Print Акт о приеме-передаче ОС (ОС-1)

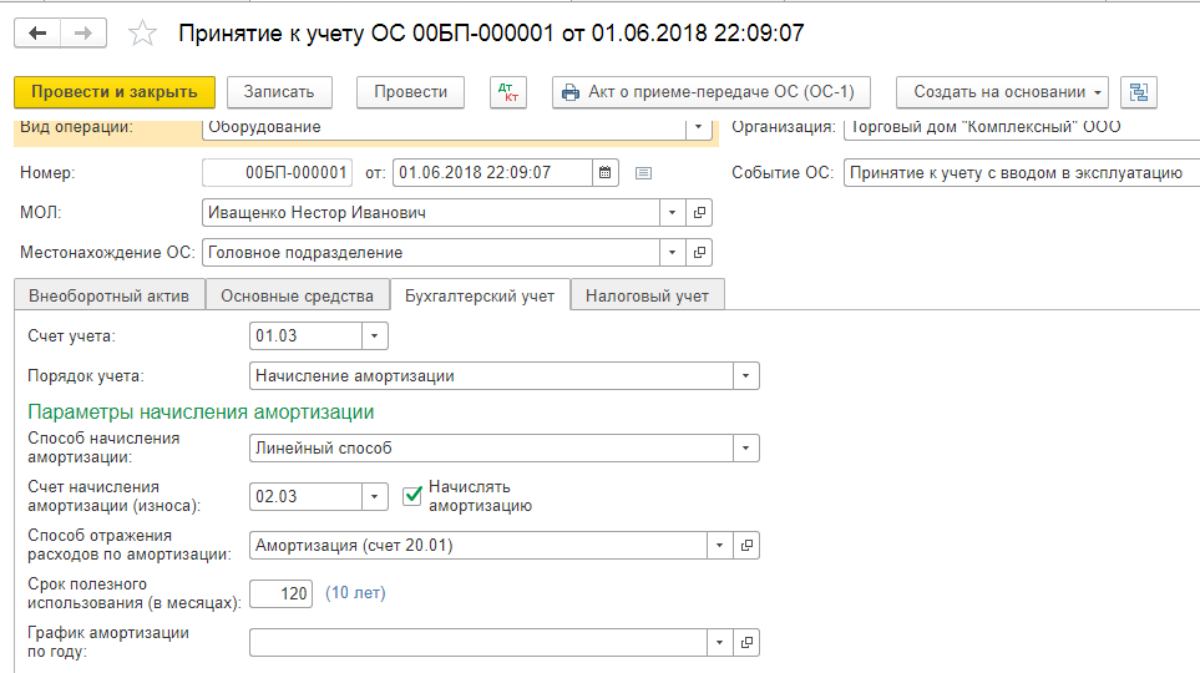(x=711, y=92)
